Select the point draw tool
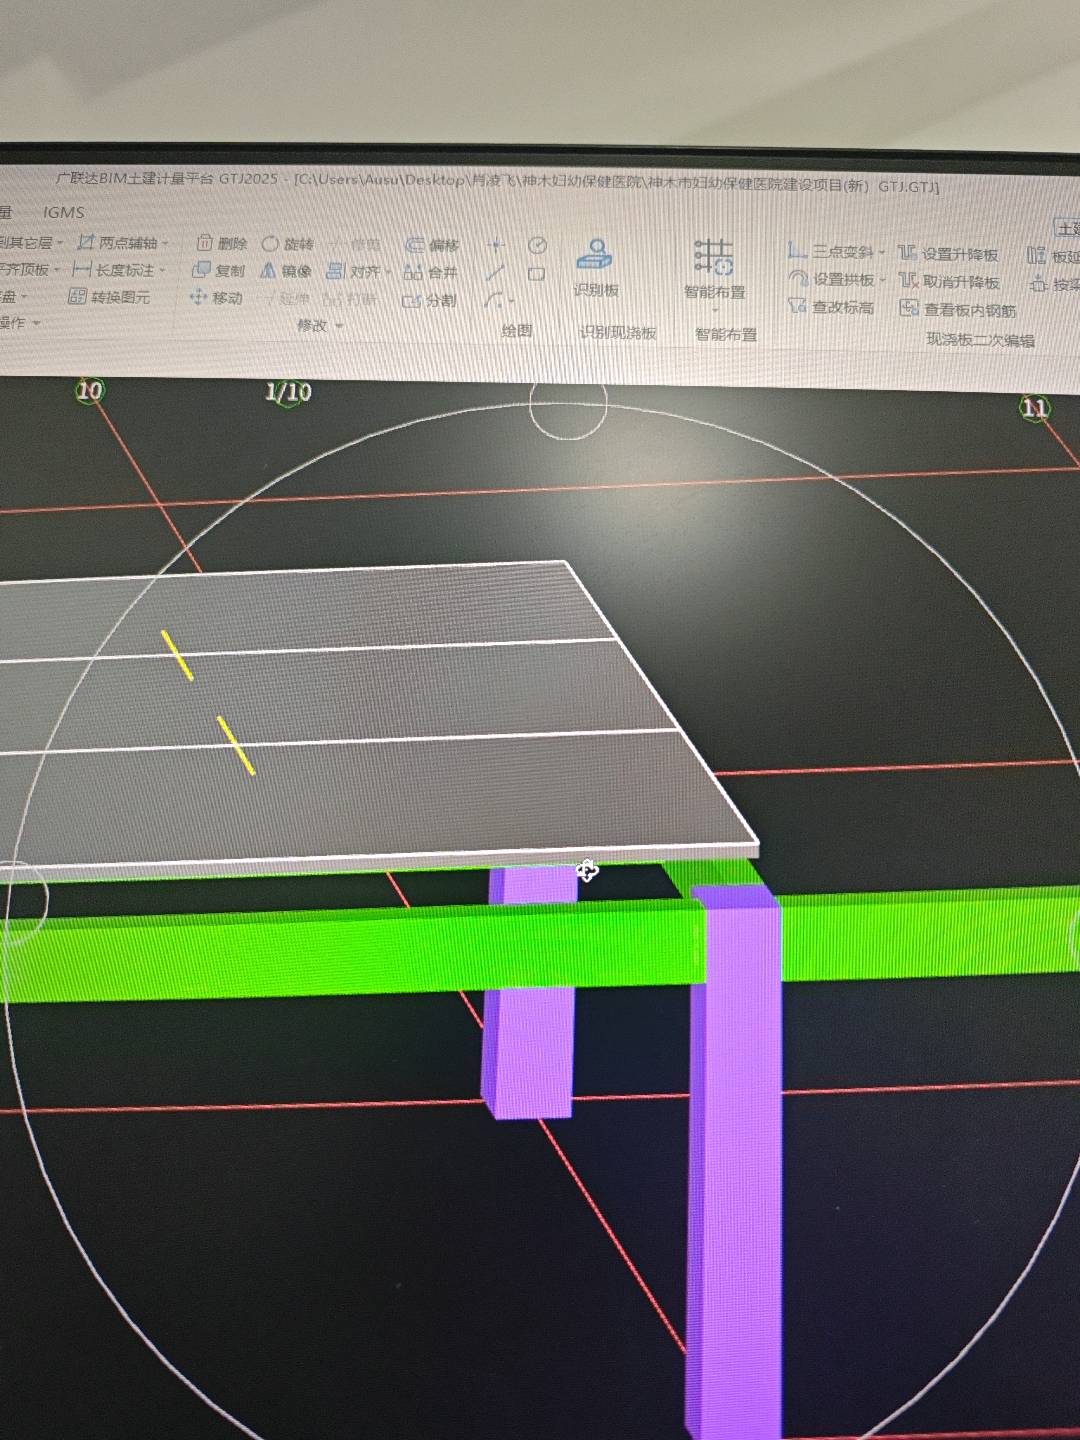This screenshot has height=1440, width=1080. pos(496,245)
